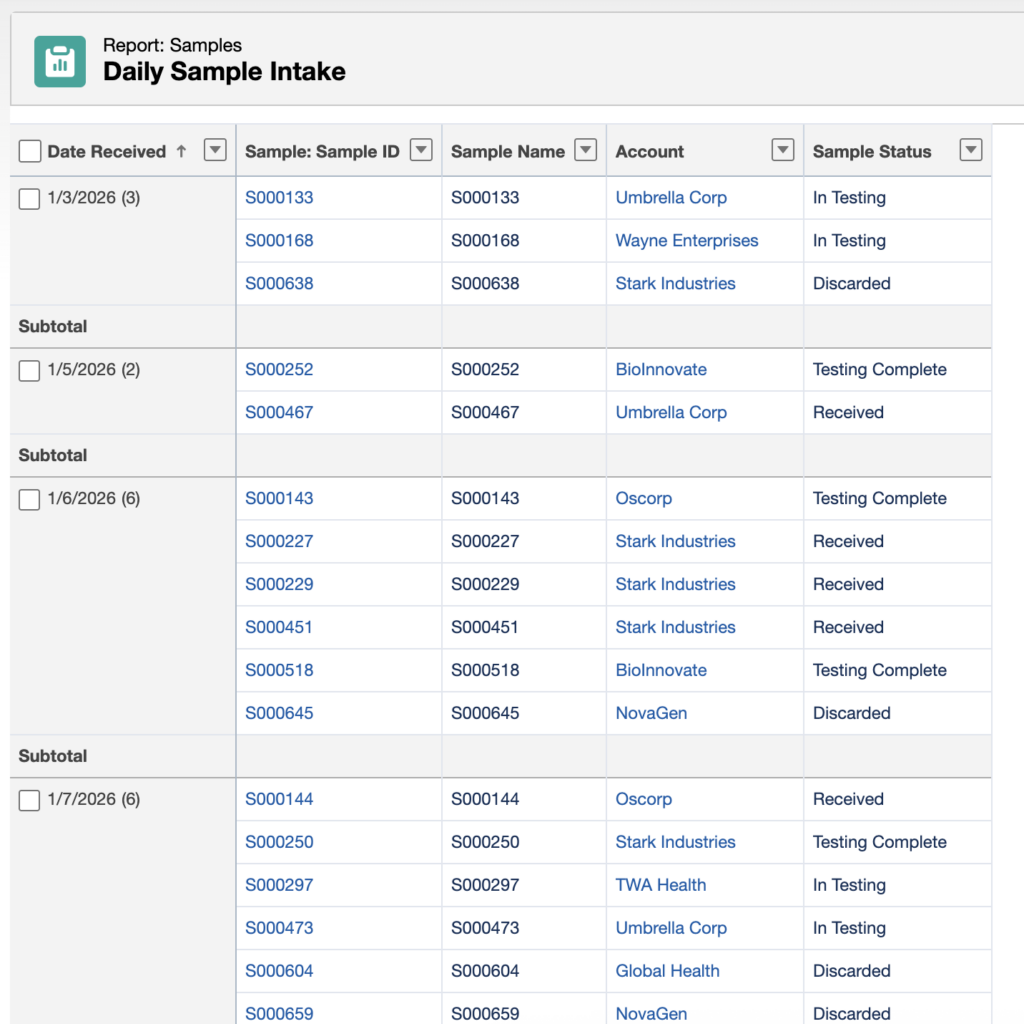
Task: Open sample ID link S000638
Action: pos(279,283)
